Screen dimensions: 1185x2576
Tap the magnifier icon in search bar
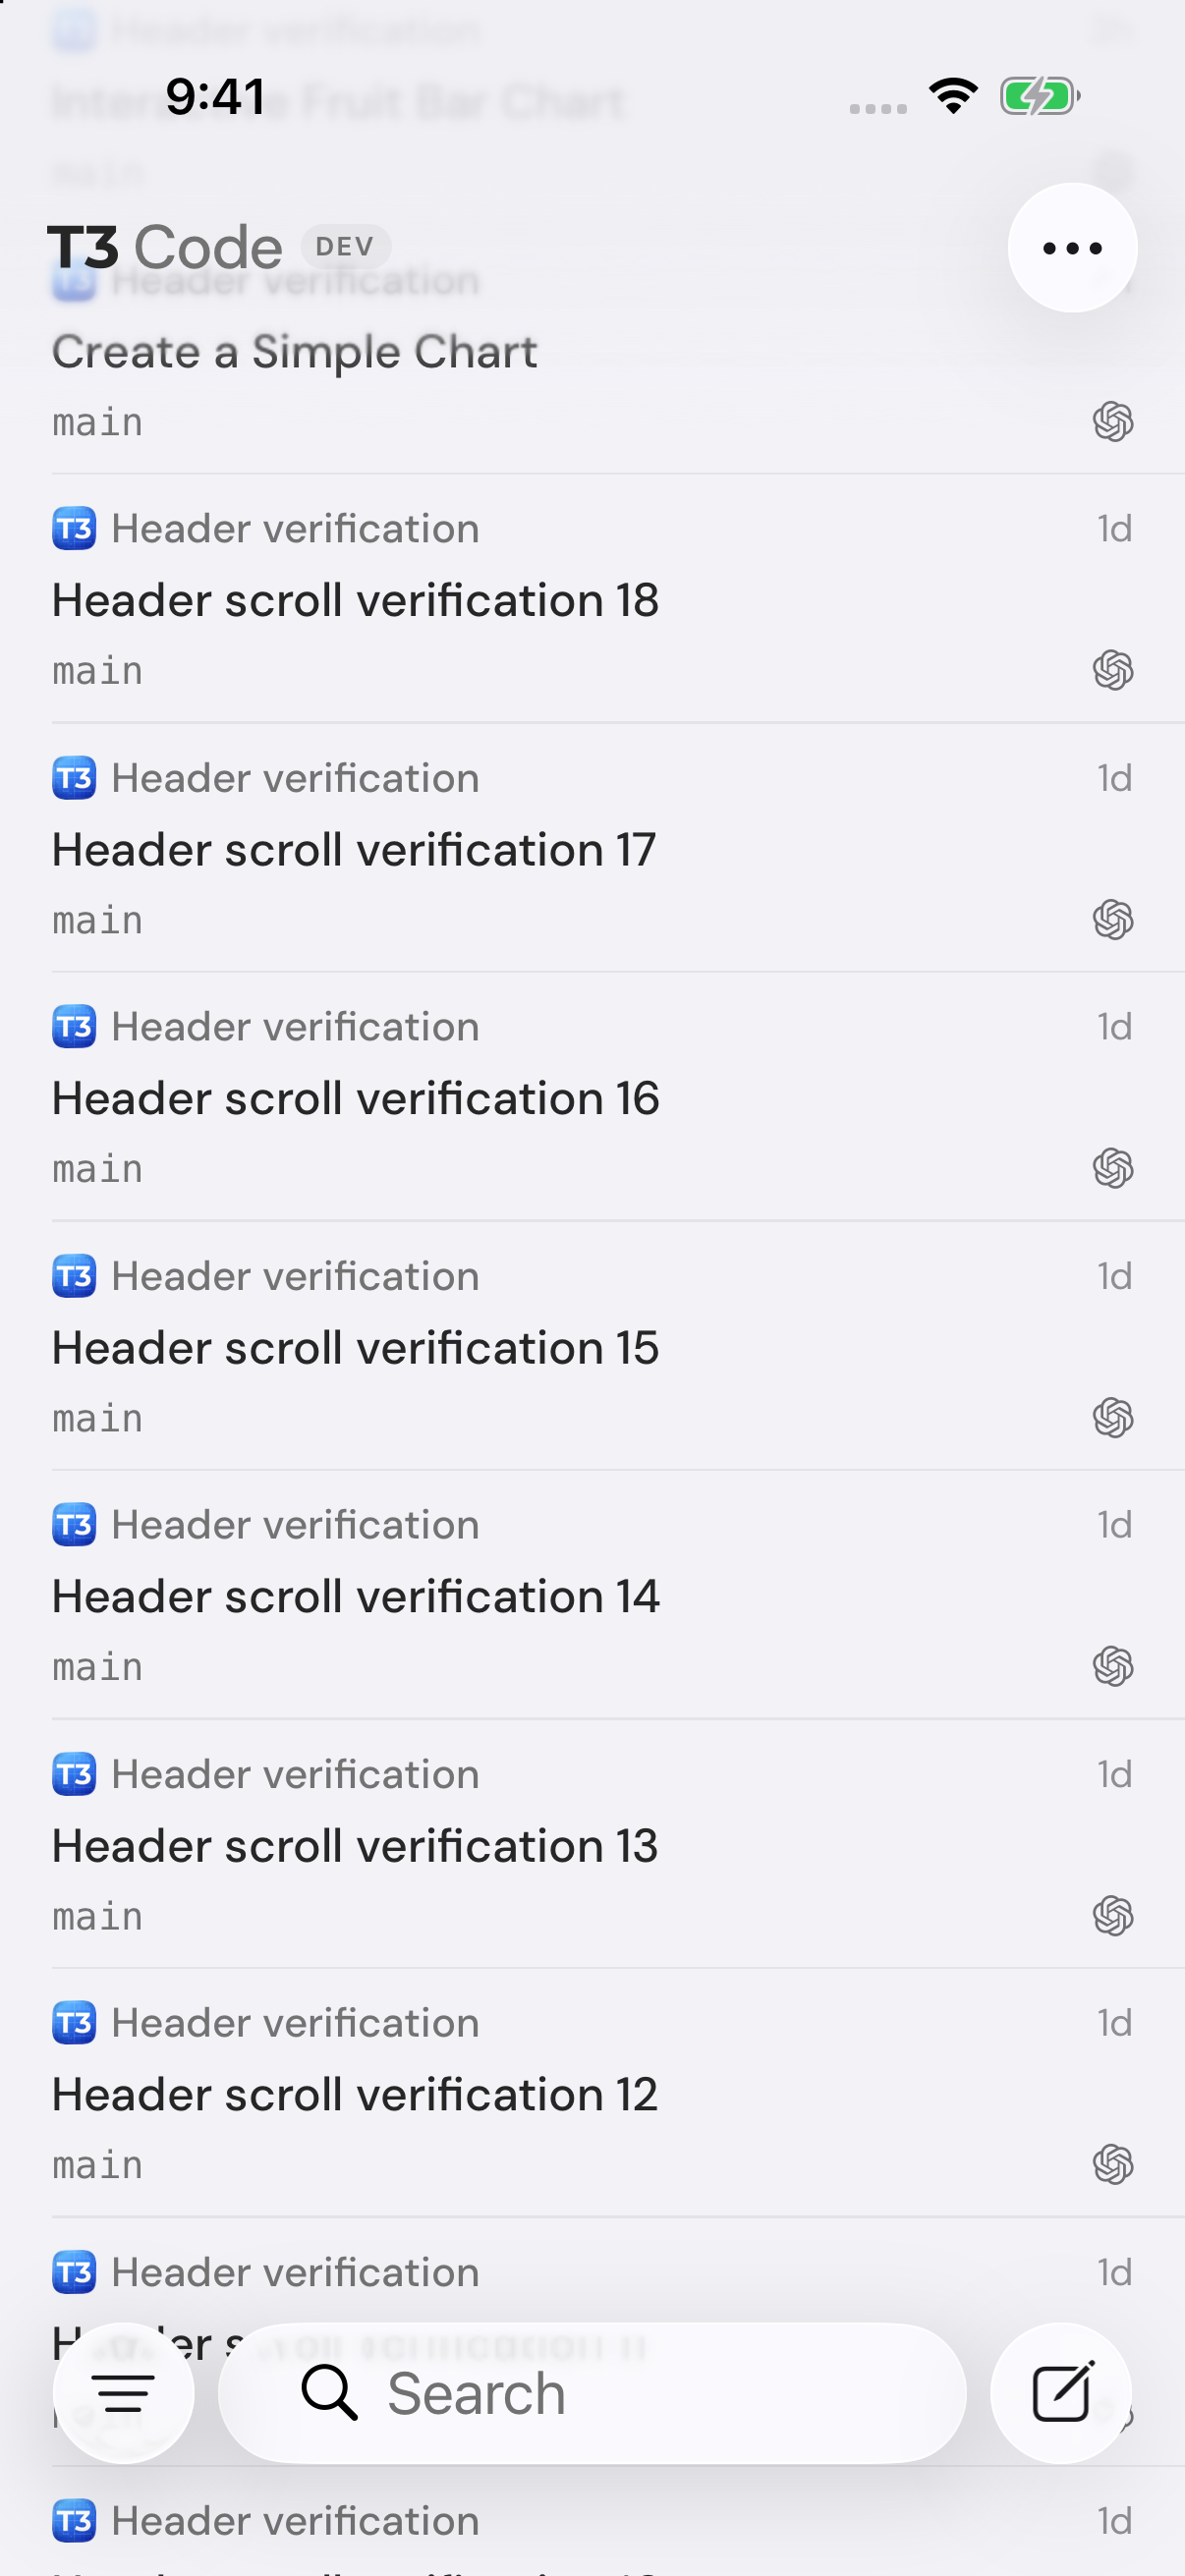(329, 2392)
